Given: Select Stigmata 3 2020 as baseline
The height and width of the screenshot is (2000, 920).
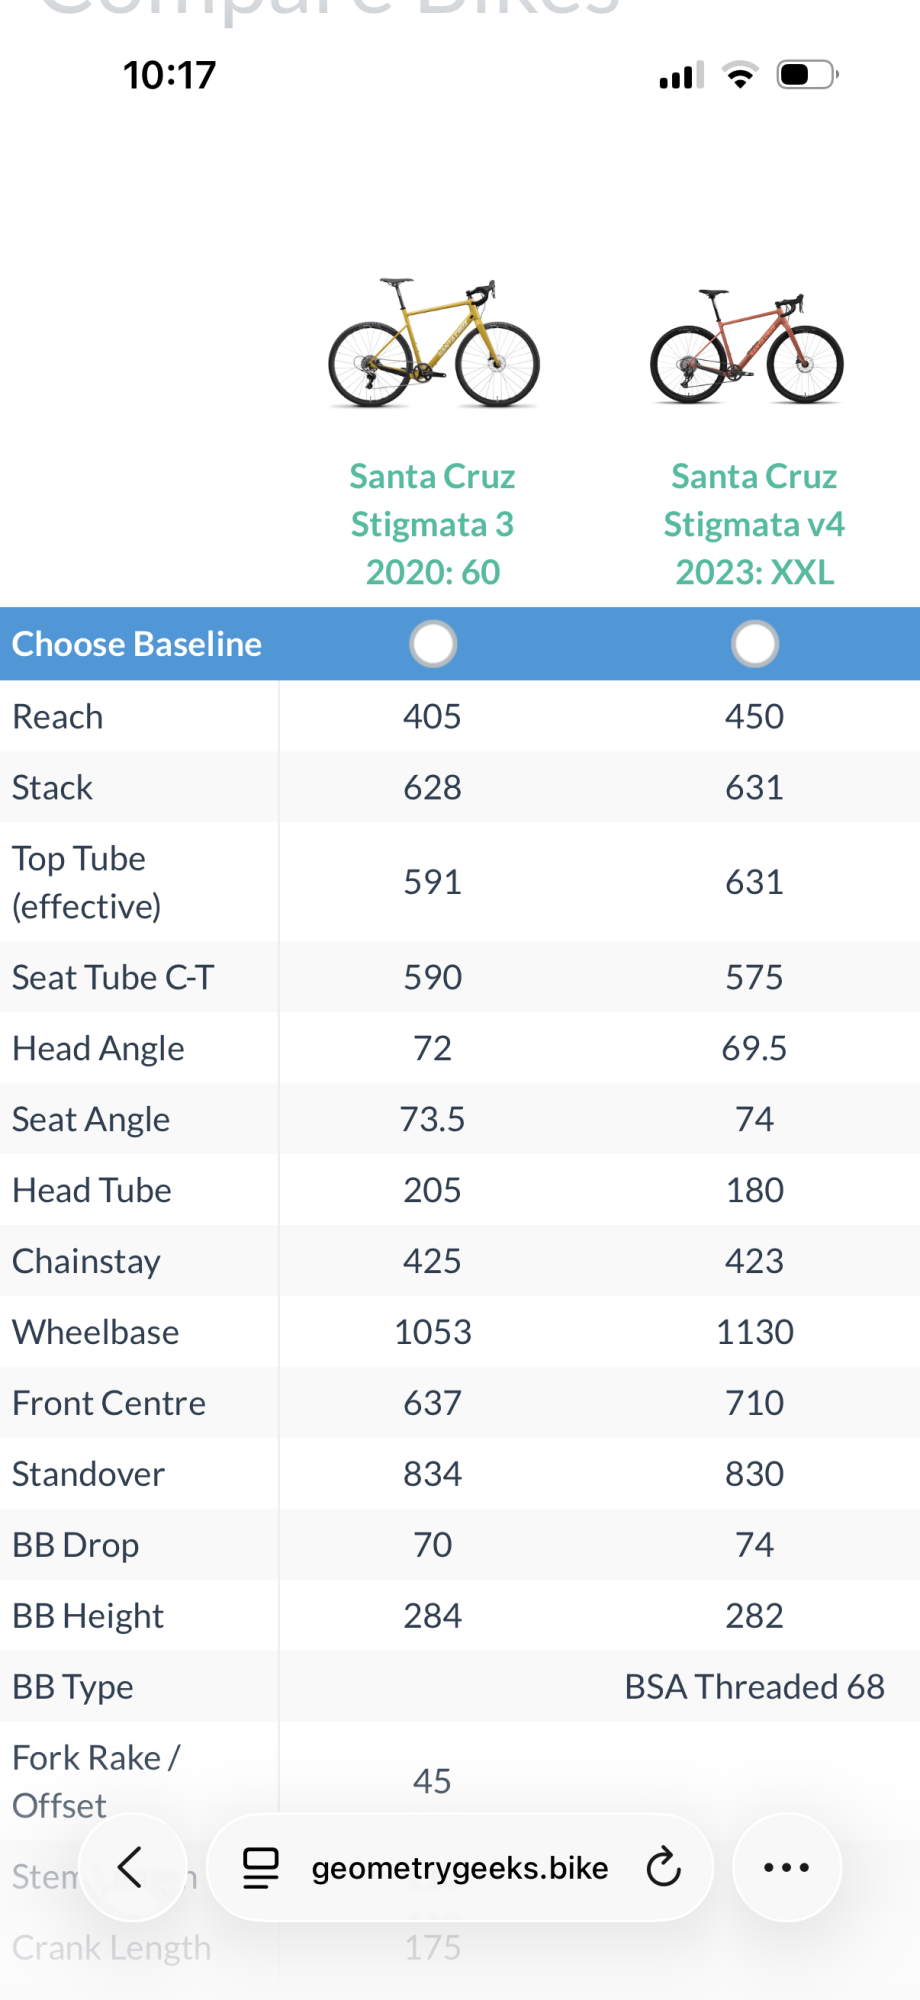Looking at the screenshot, I should (x=433, y=644).
